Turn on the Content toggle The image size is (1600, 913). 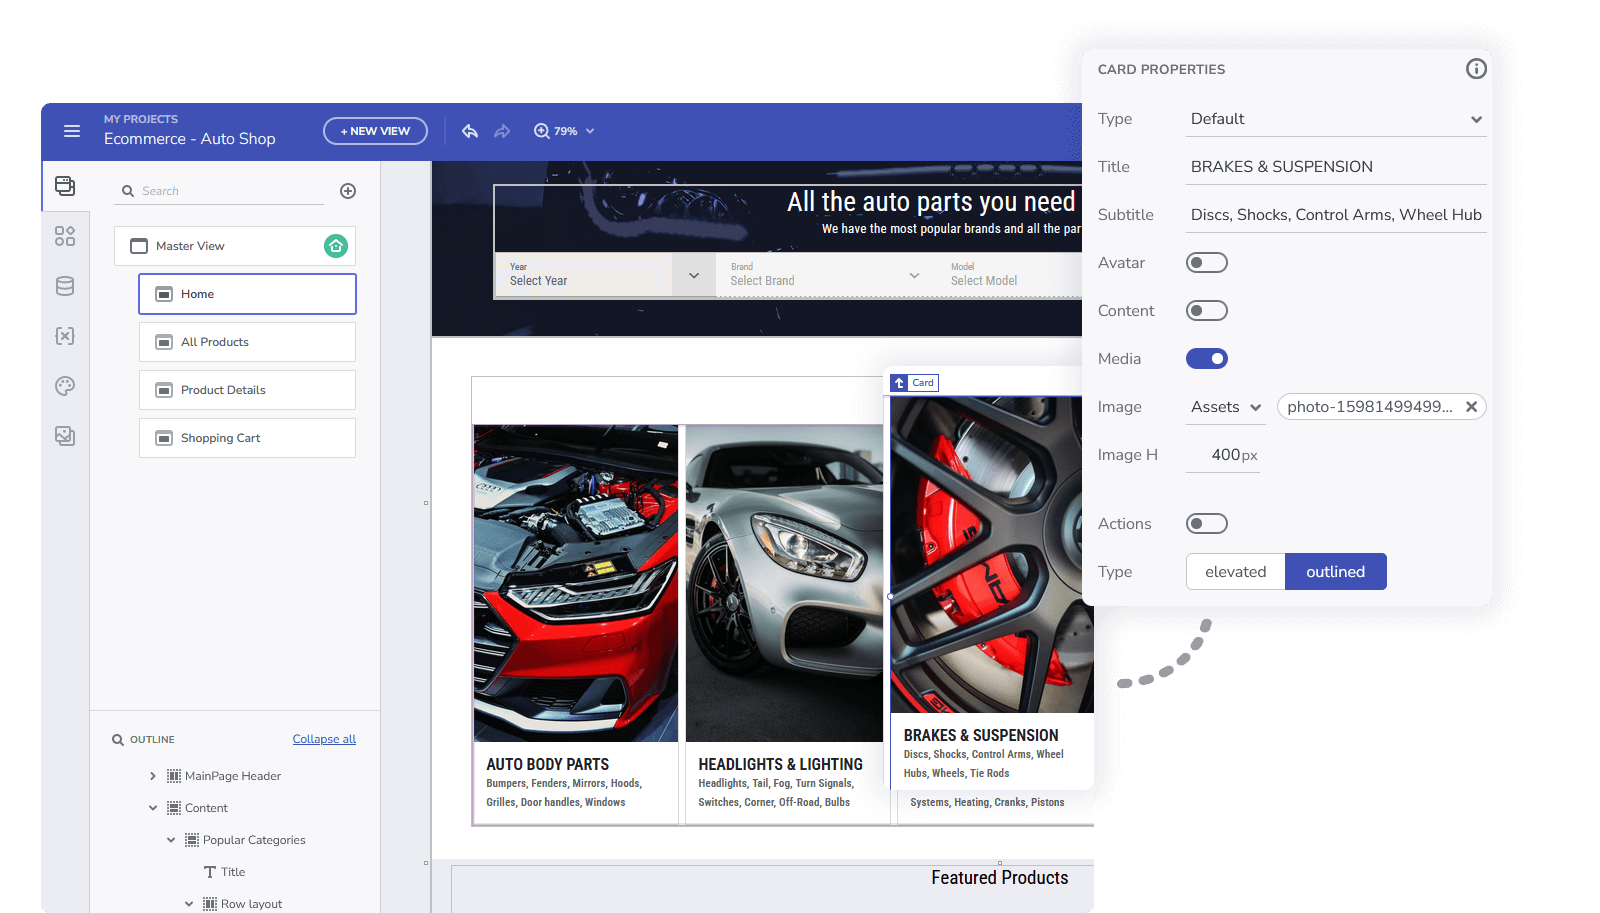pyautogui.click(x=1207, y=310)
